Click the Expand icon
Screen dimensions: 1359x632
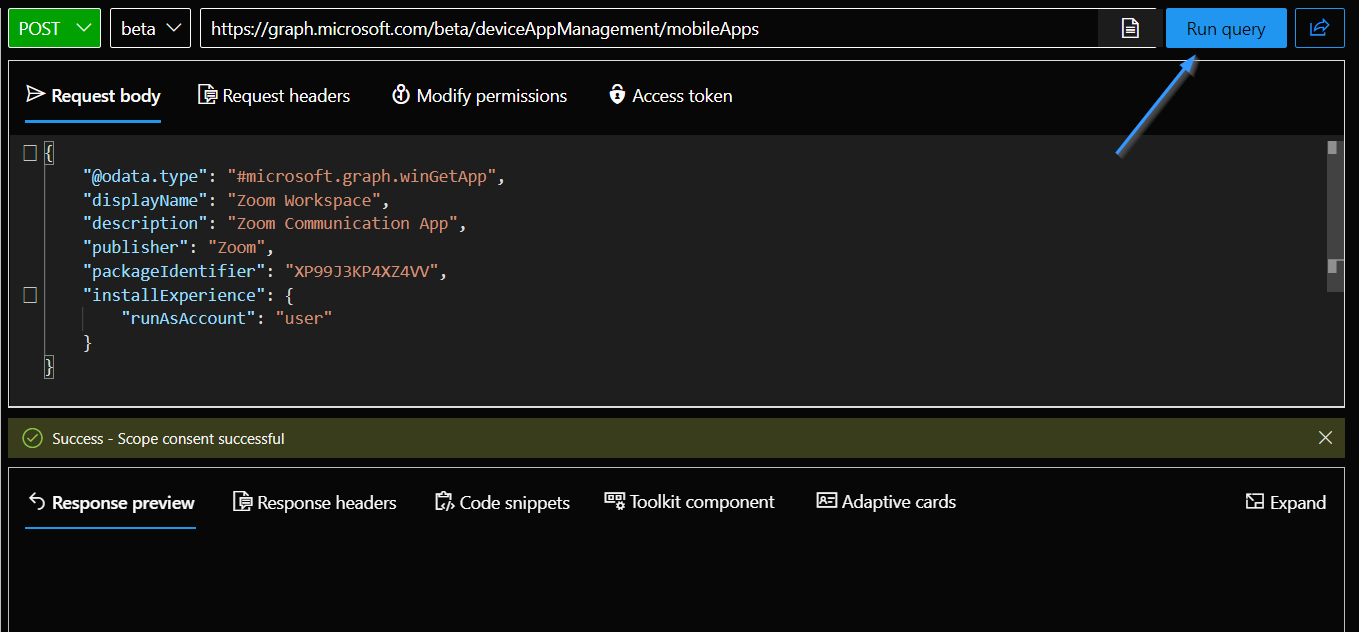coord(1254,501)
